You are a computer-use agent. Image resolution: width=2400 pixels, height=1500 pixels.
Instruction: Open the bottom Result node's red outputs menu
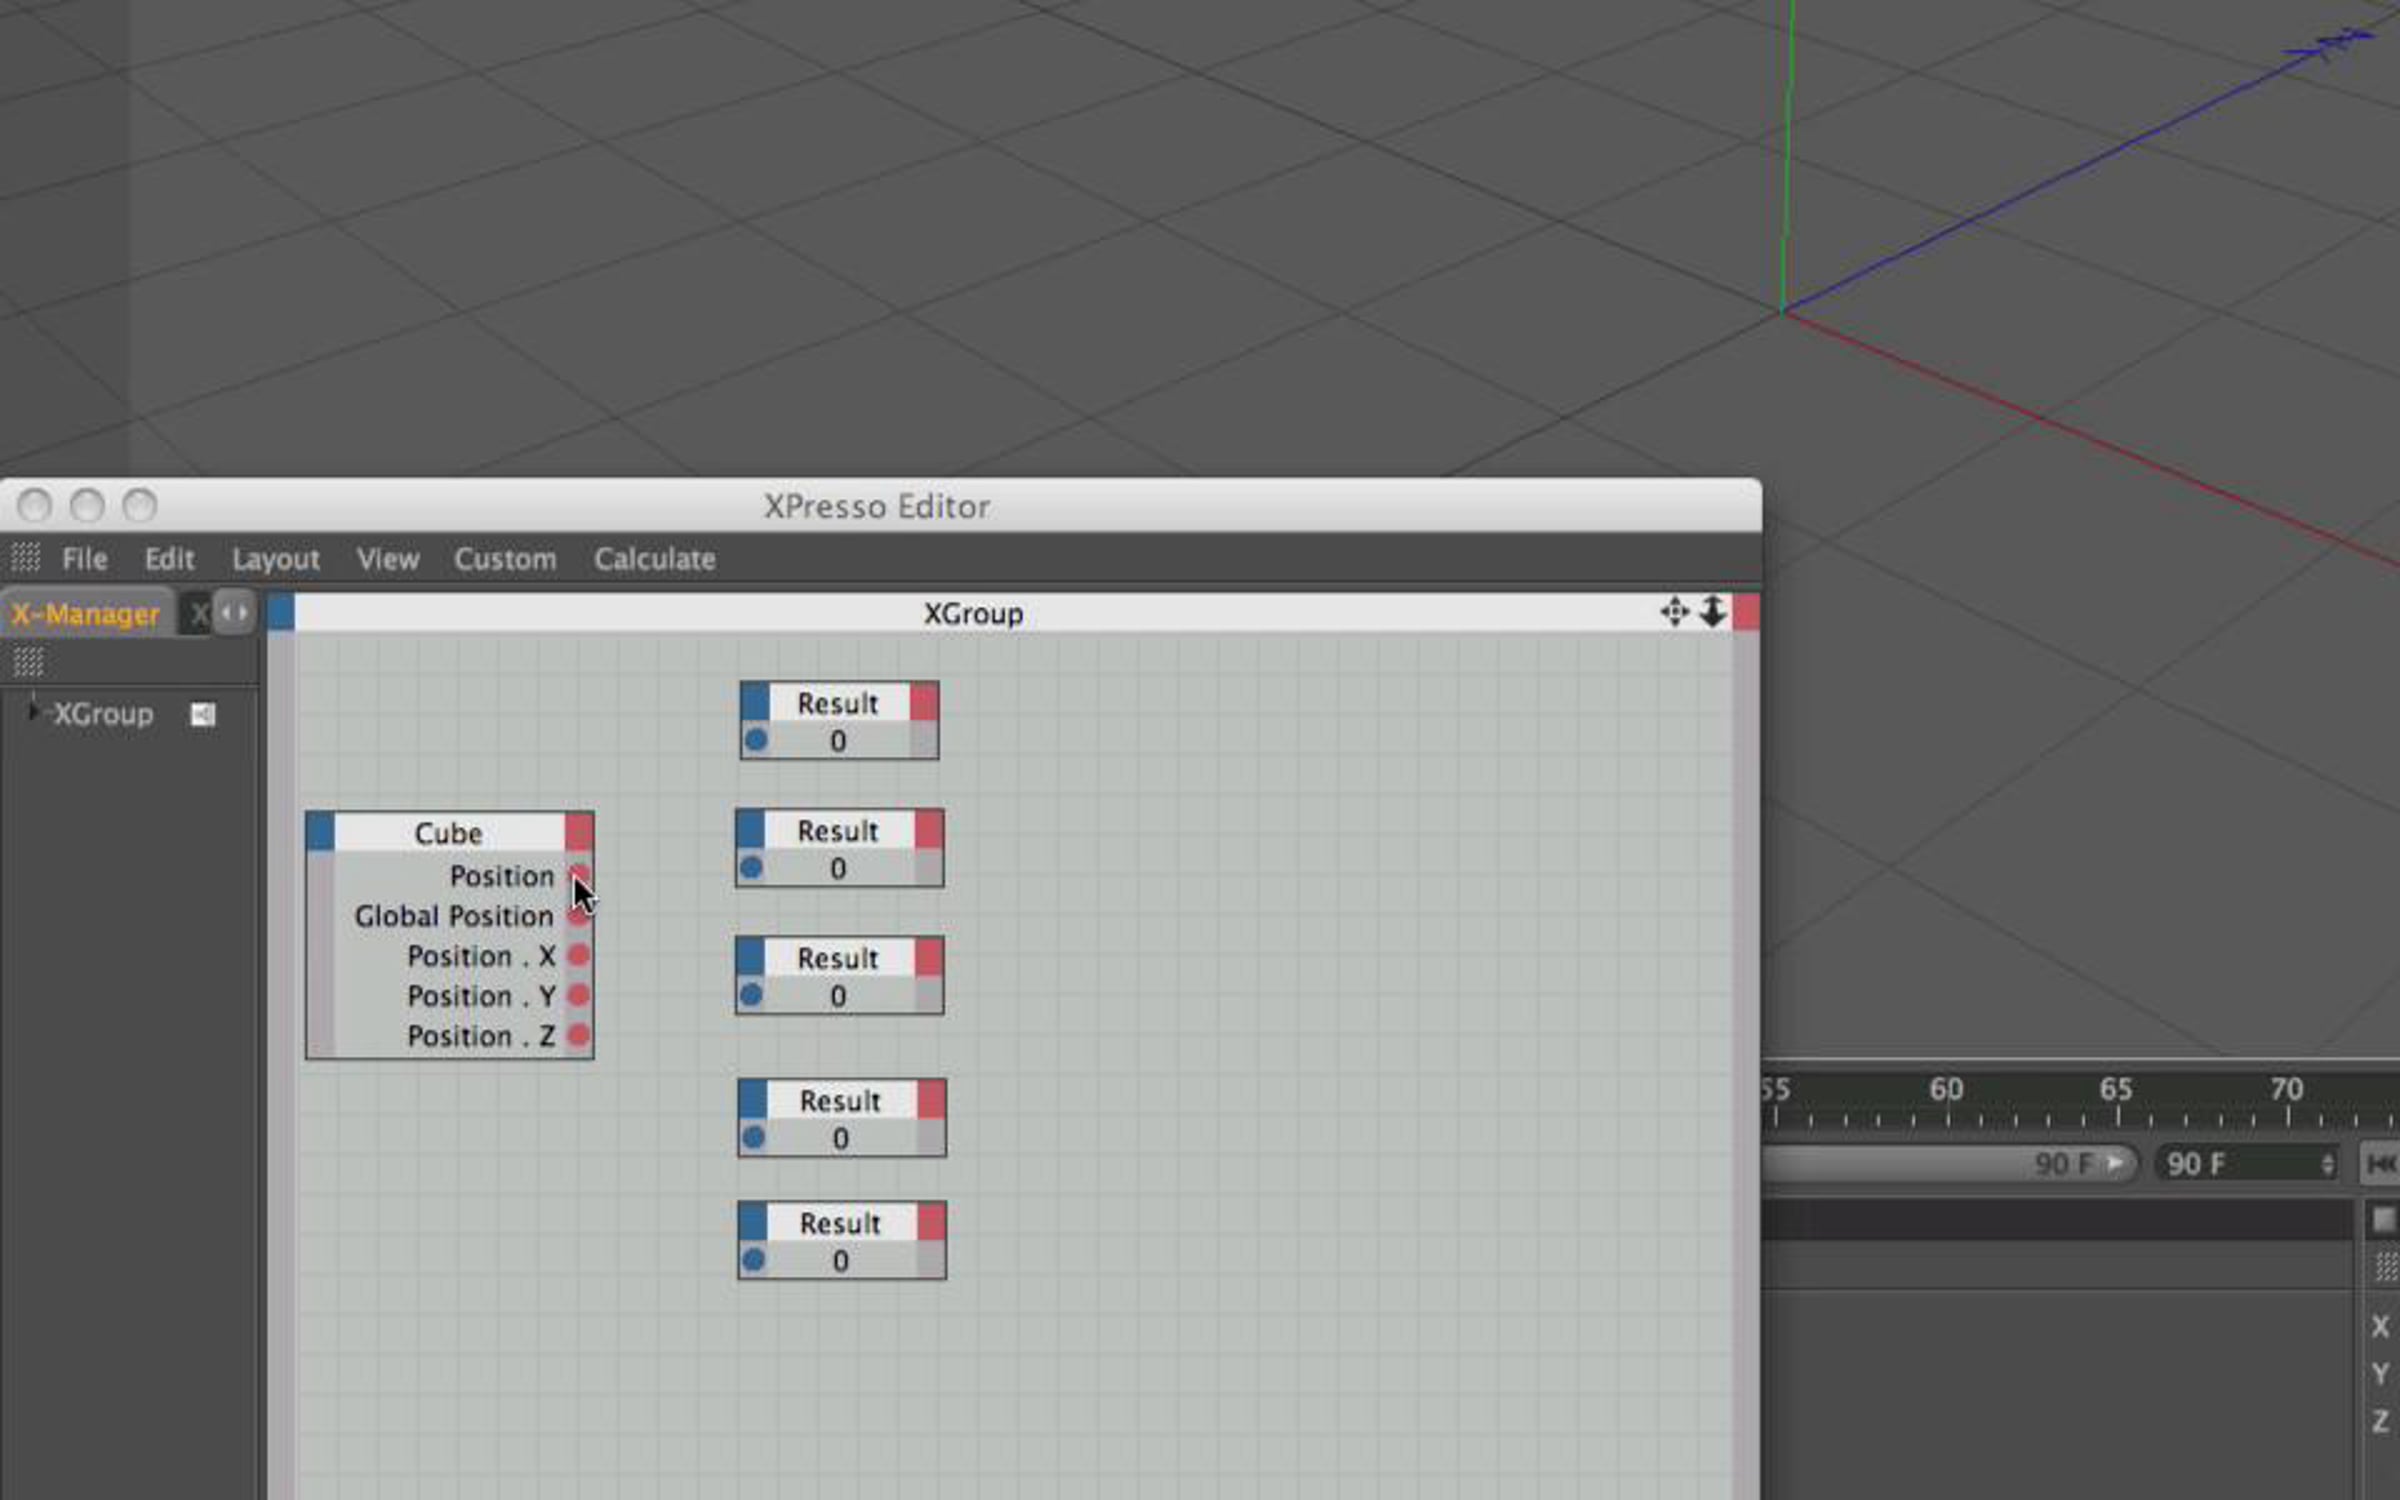click(x=931, y=1223)
